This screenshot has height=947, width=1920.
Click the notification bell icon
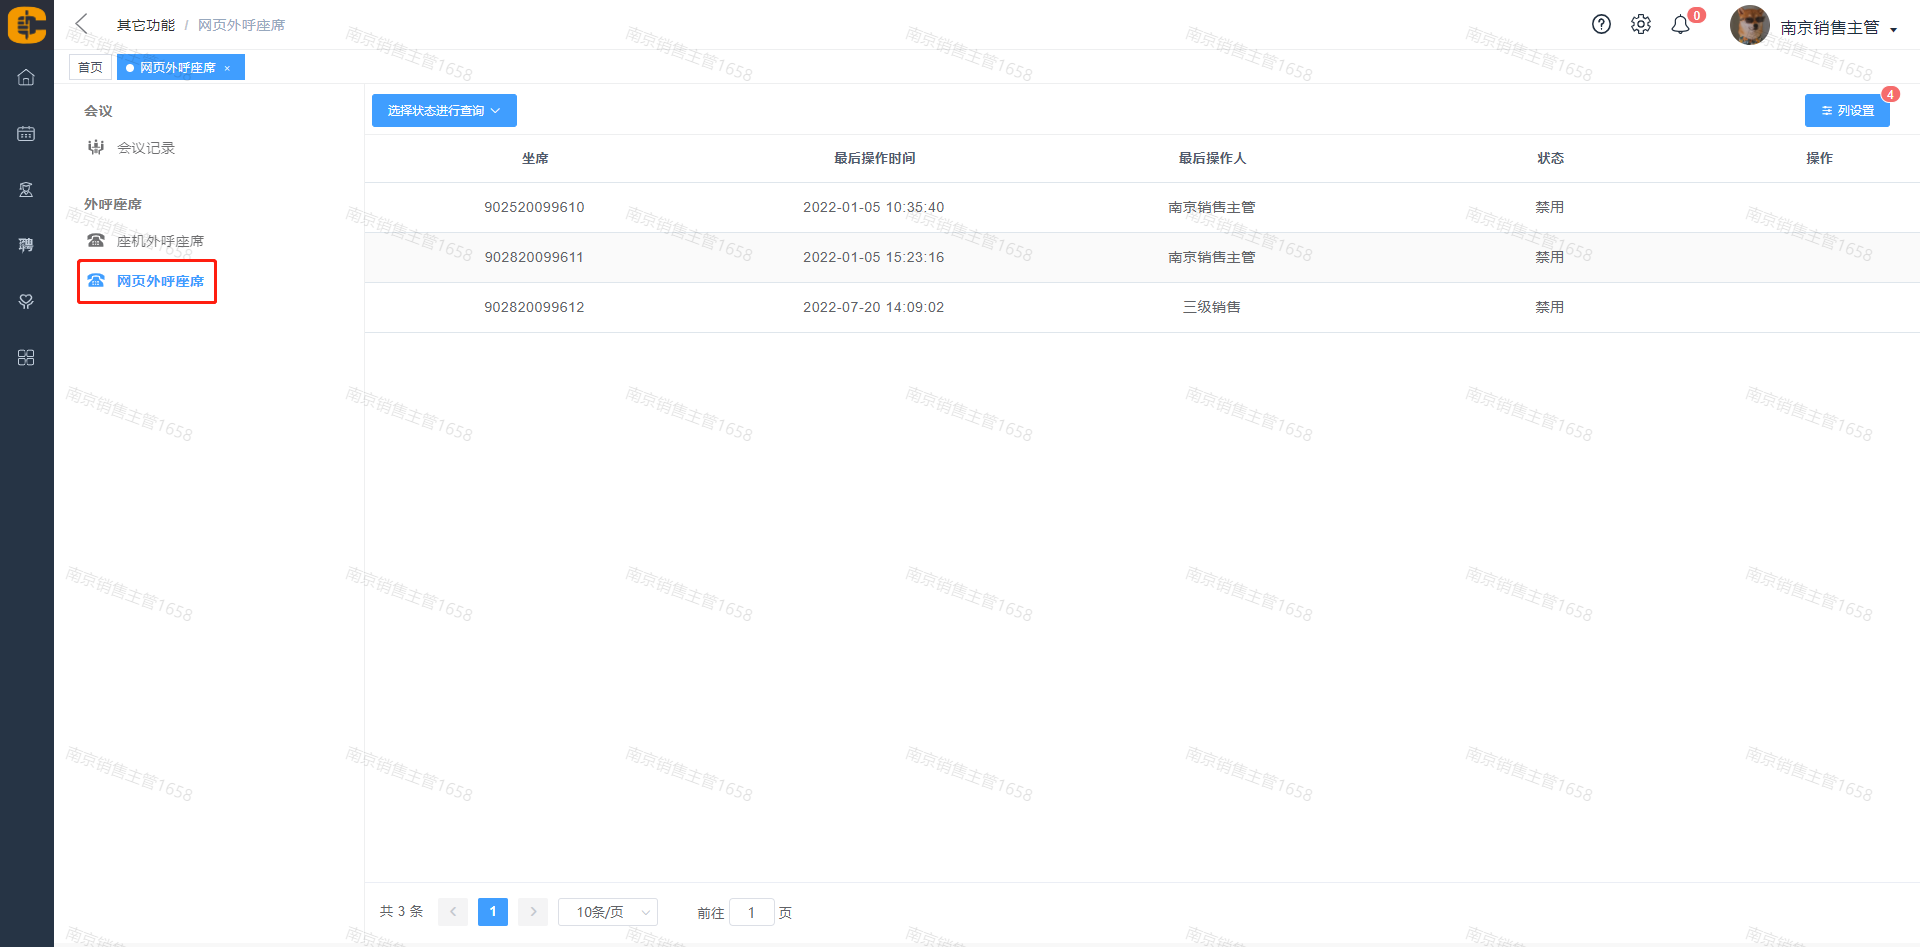[1681, 25]
